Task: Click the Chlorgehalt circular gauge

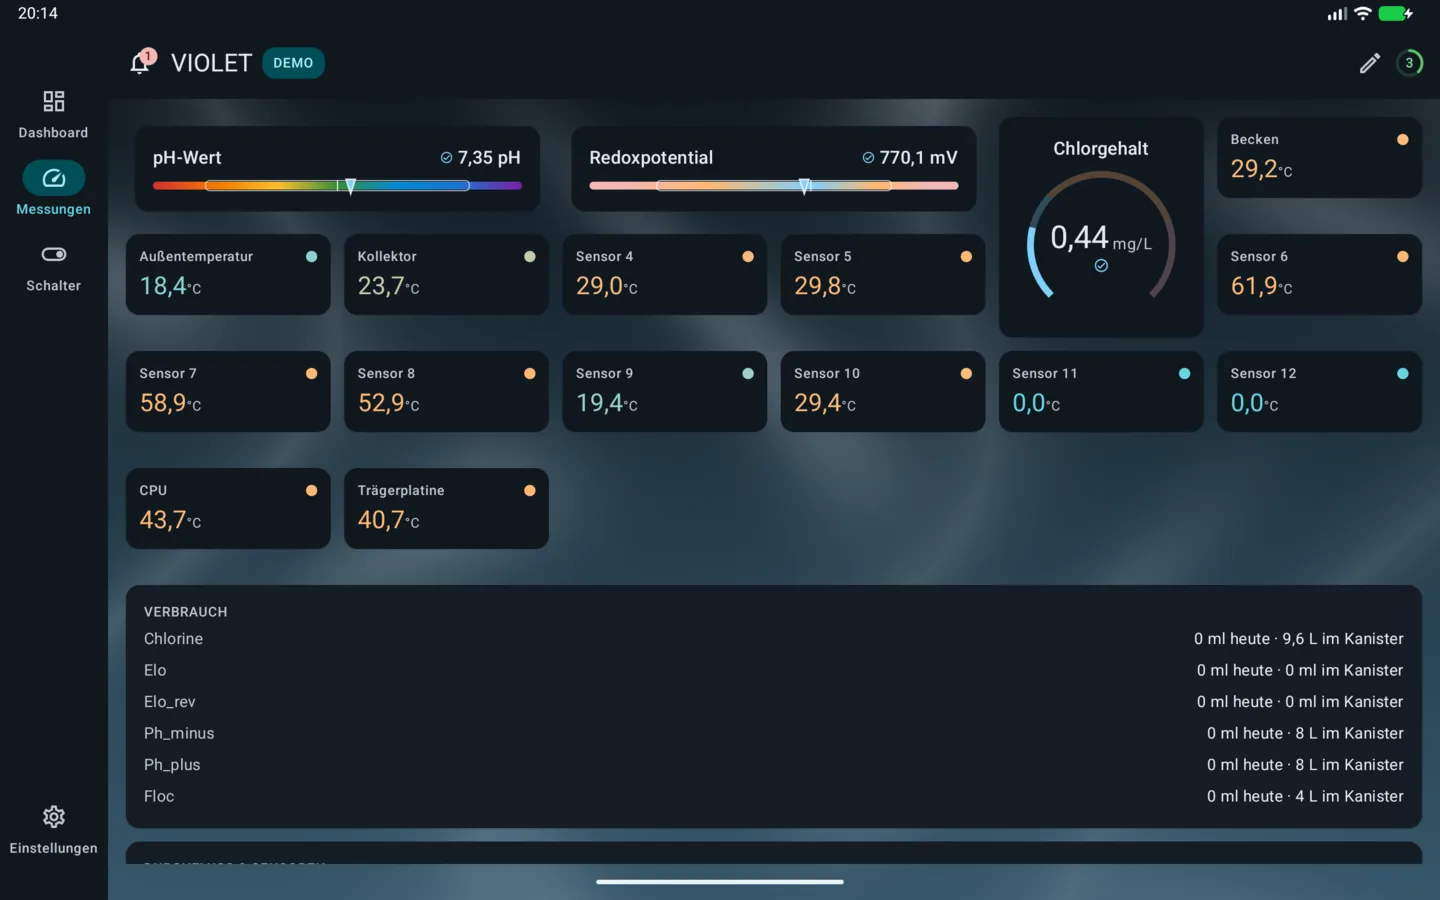Action: point(1101,237)
